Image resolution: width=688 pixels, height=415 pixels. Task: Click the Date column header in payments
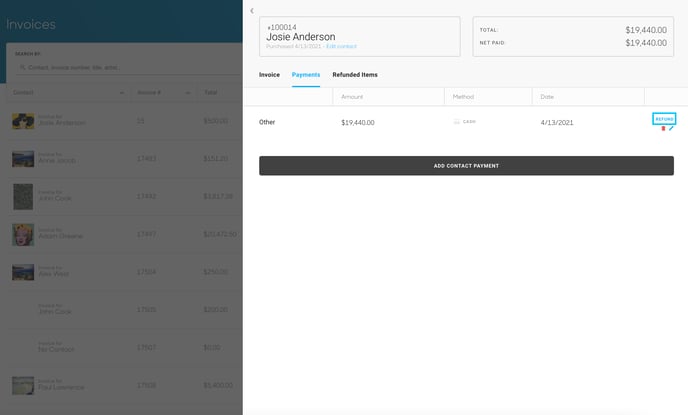click(x=547, y=97)
